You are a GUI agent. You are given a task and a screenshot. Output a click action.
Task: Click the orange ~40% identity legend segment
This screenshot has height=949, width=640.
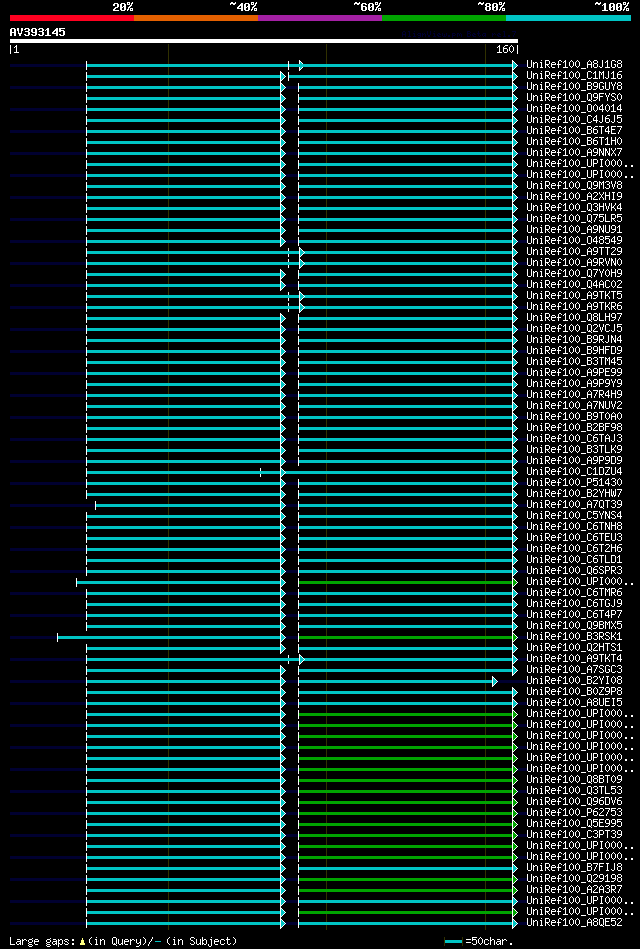[x=196, y=18]
